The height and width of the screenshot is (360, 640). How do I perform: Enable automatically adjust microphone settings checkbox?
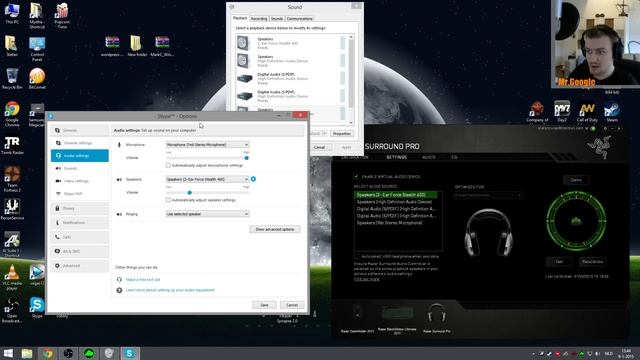point(168,165)
